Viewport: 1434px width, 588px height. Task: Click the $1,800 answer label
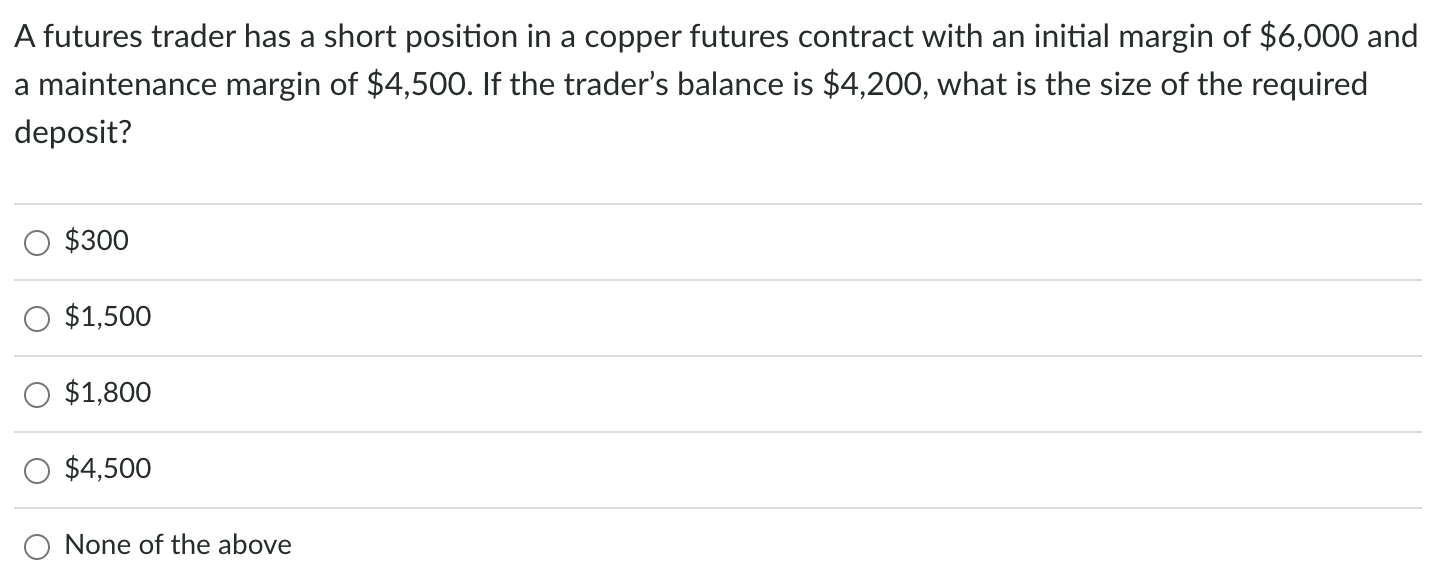click(x=107, y=394)
